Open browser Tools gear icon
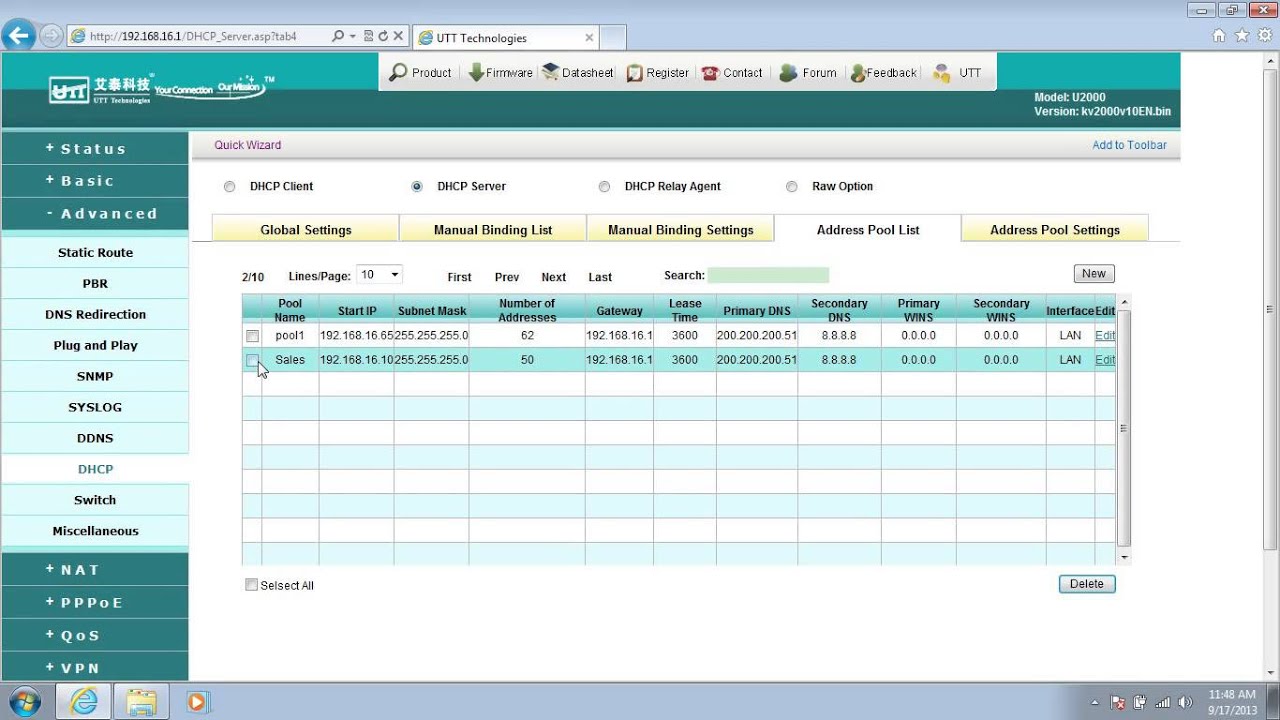The width and height of the screenshot is (1280, 720). 1265,36
